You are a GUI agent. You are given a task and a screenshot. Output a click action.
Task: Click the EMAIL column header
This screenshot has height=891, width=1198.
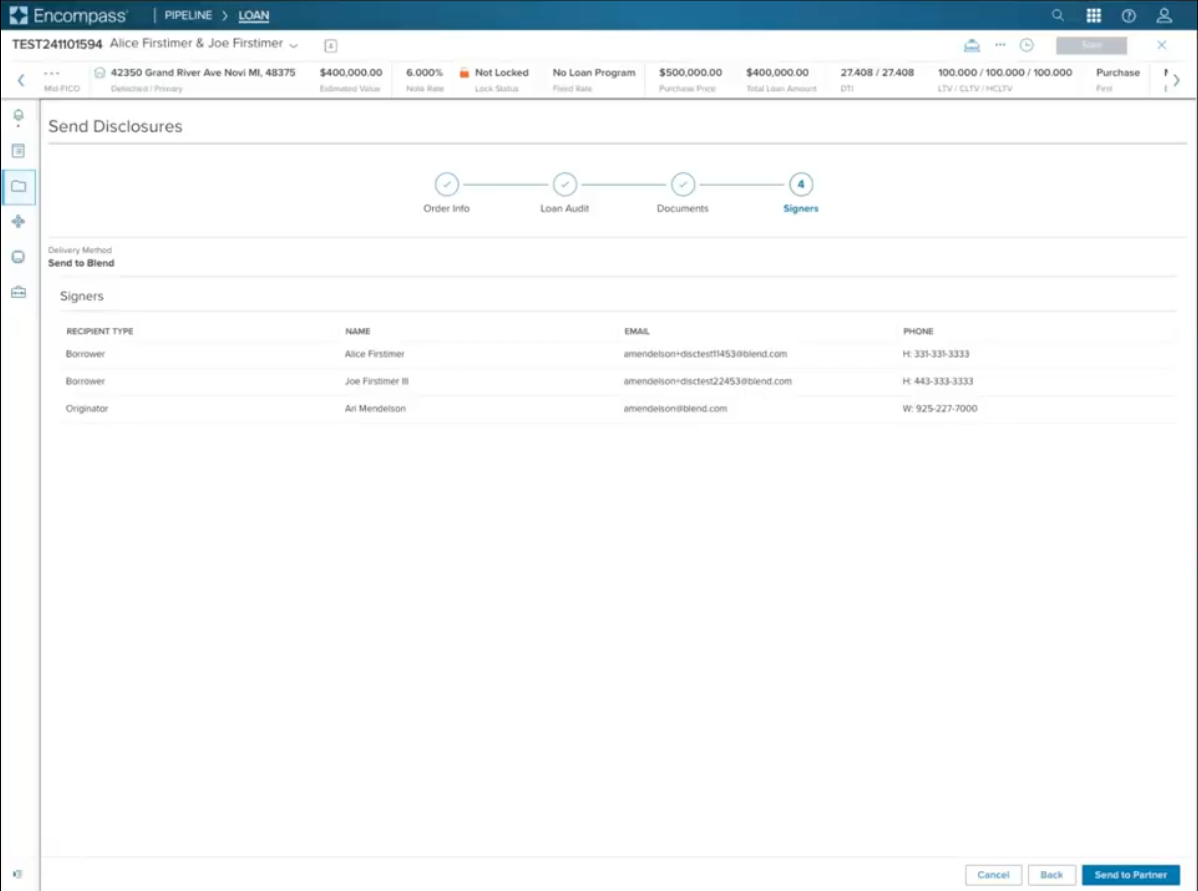(636, 332)
